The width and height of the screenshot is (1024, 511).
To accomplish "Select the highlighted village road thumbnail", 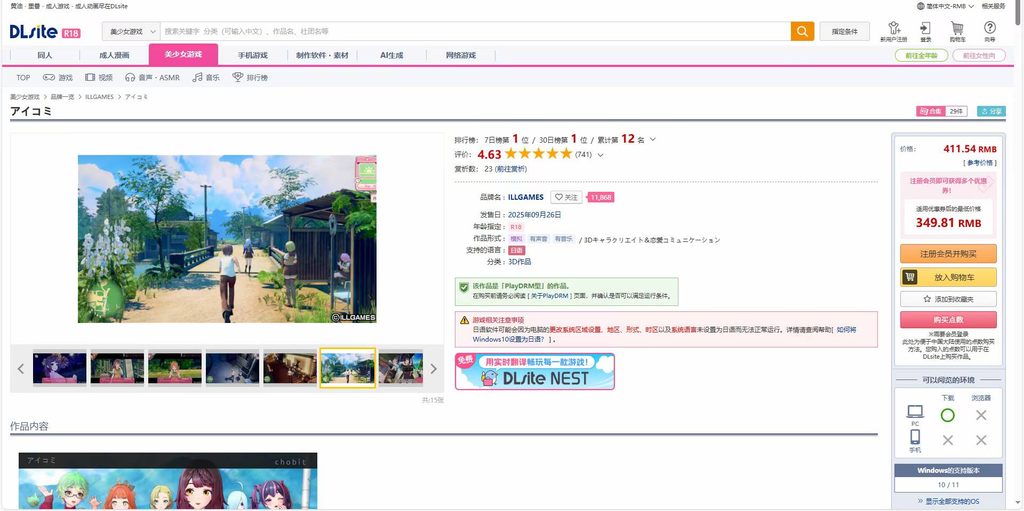I will 347,368.
